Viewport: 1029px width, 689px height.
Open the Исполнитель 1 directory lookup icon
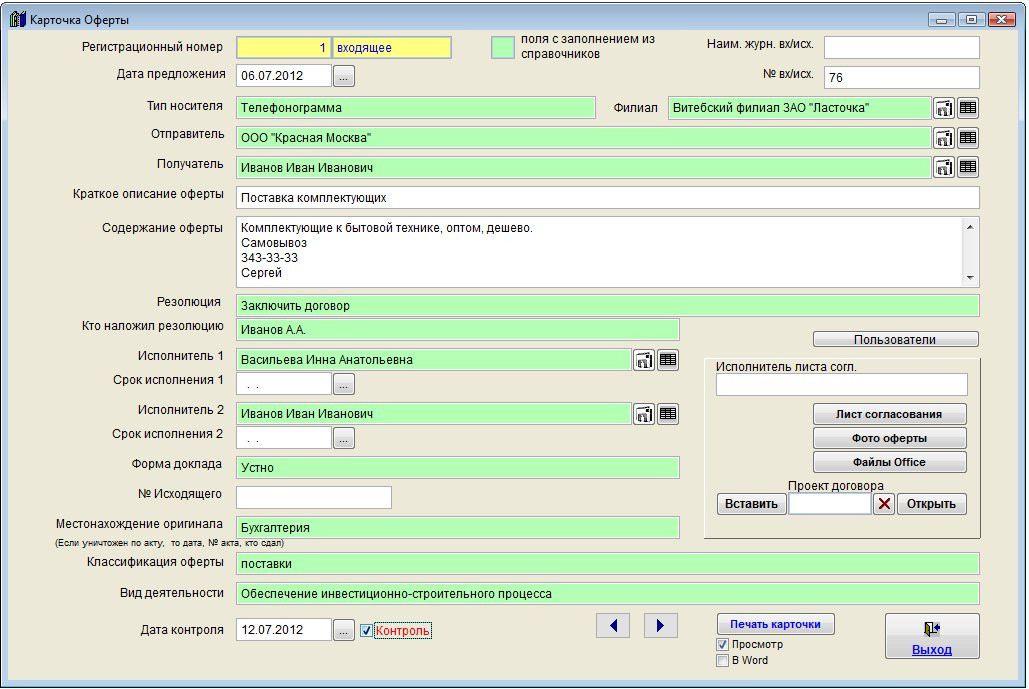point(644,360)
